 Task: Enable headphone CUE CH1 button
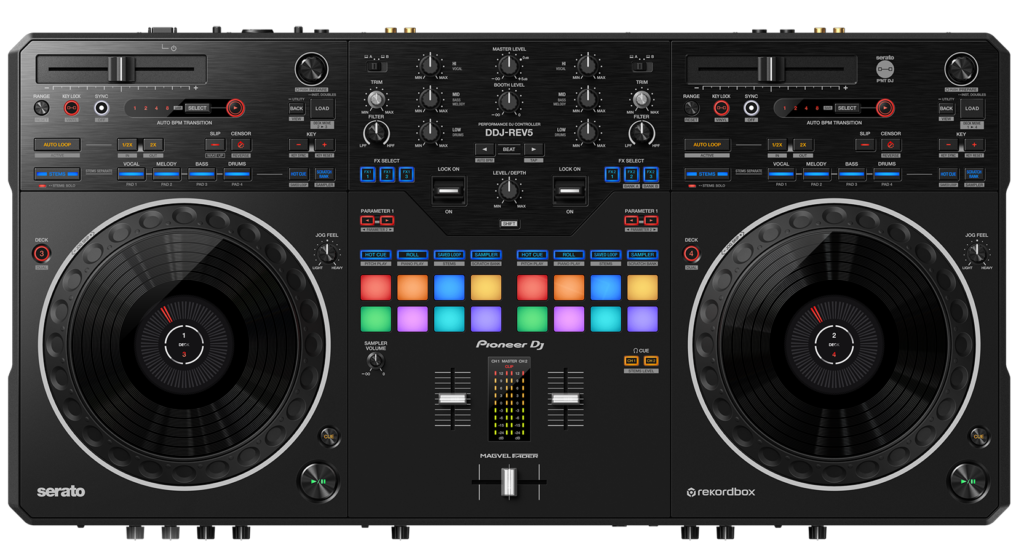(x=632, y=361)
